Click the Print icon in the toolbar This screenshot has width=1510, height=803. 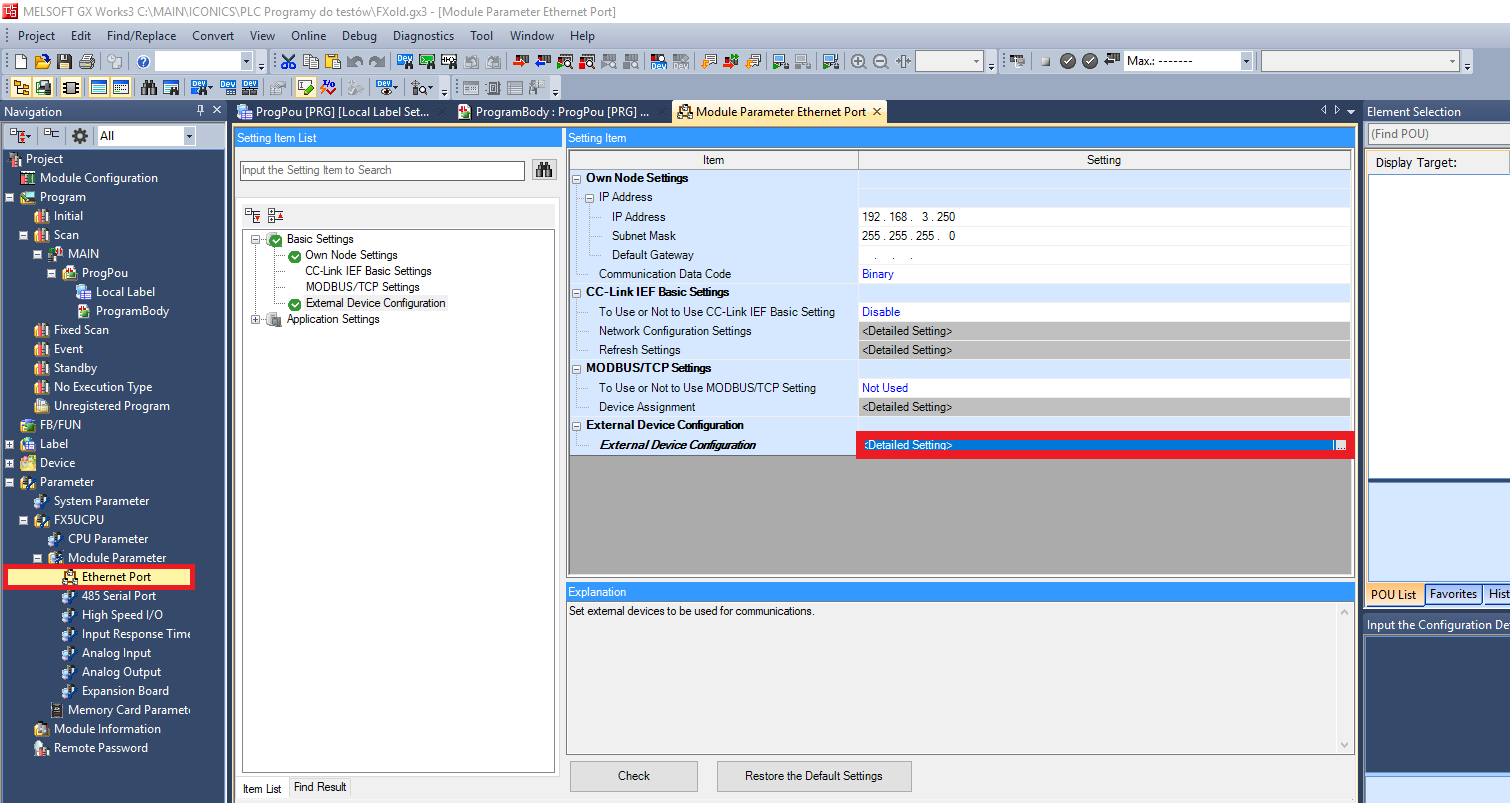point(87,61)
